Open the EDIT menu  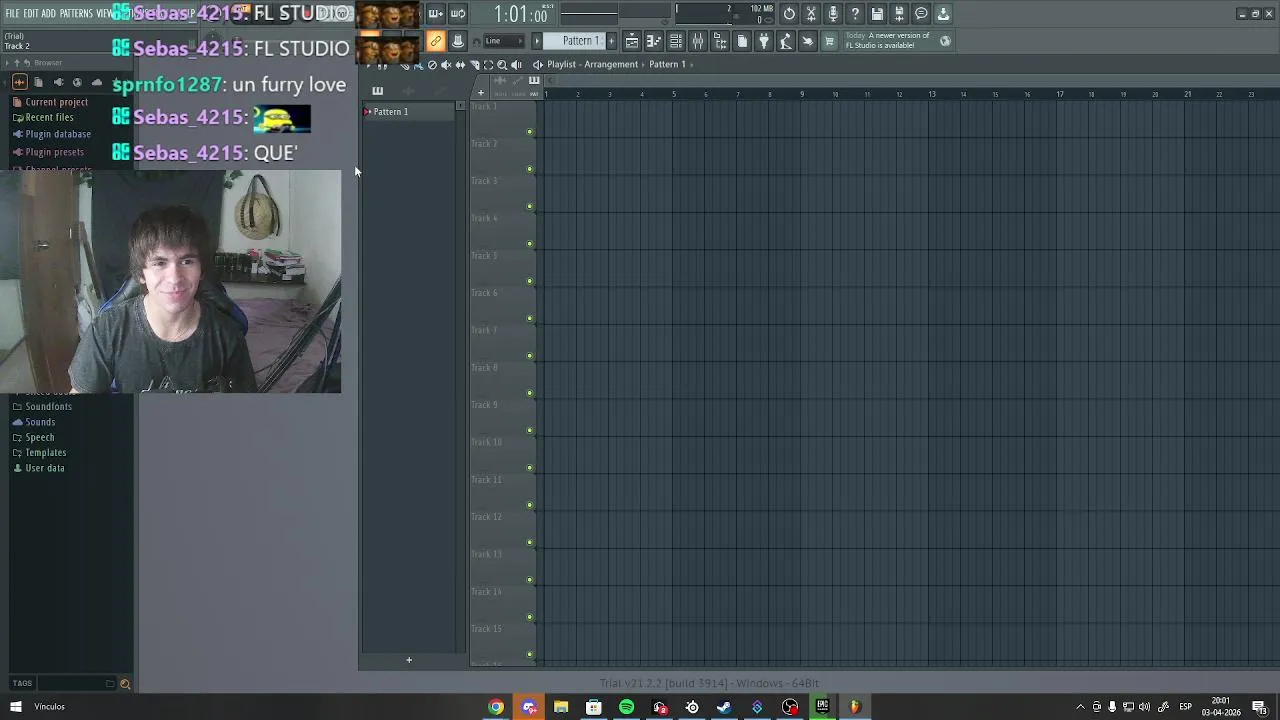(31, 13)
